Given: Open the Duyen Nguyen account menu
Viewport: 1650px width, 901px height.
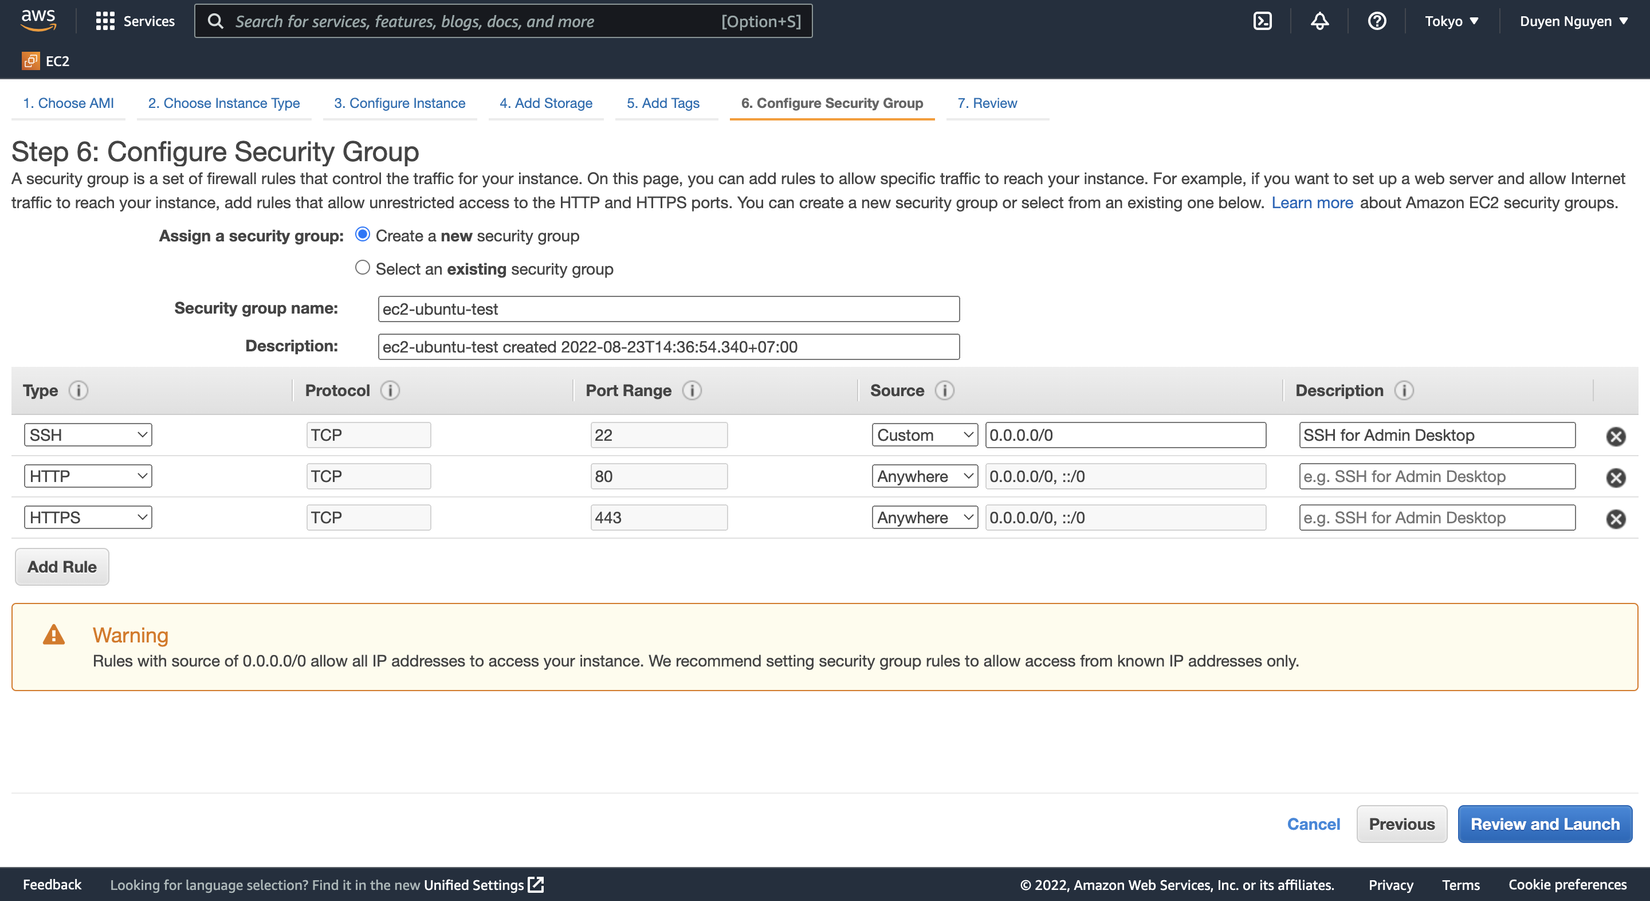Looking at the screenshot, I should [1574, 21].
